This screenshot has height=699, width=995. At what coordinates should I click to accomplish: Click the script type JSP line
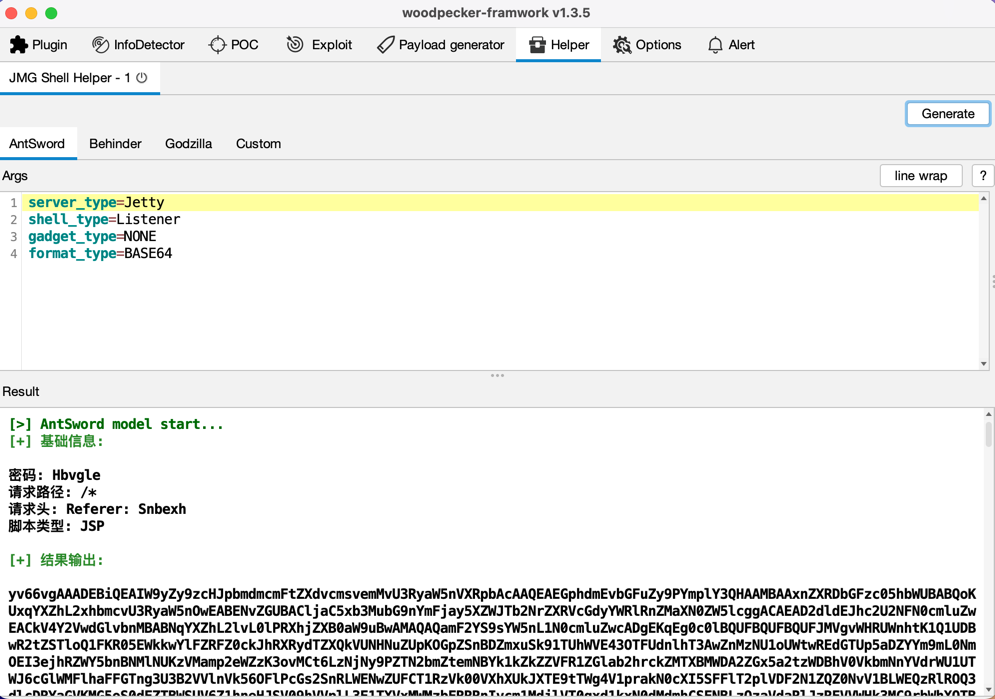click(56, 526)
